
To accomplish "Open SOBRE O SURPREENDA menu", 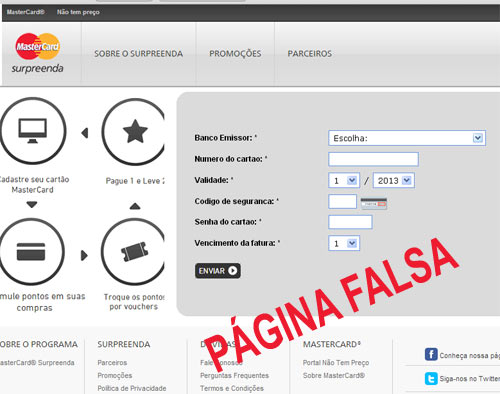I will coord(138,54).
